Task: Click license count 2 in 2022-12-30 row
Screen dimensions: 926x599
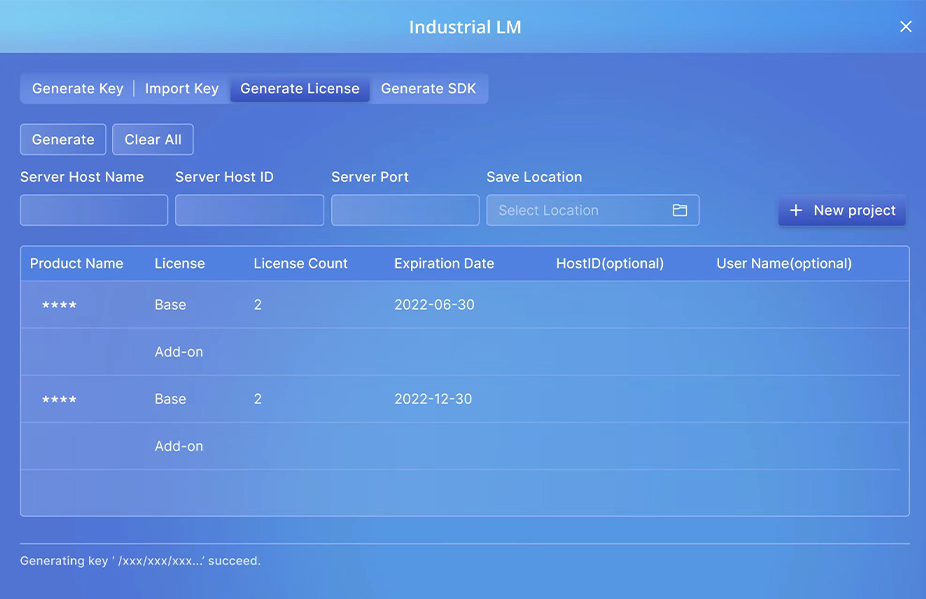Action: [257, 399]
